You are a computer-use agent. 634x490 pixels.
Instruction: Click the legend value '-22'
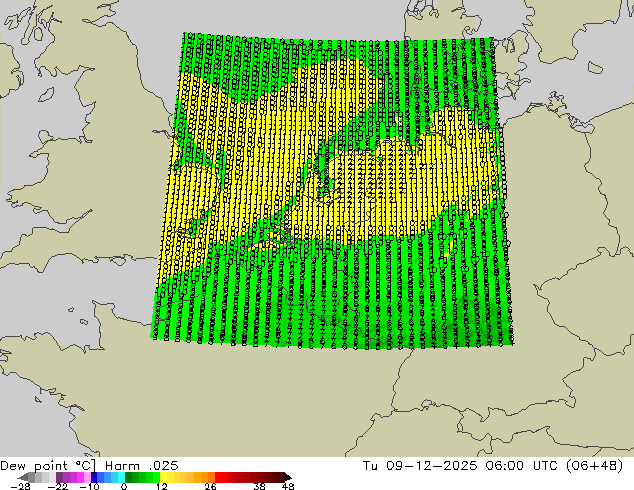point(57,486)
